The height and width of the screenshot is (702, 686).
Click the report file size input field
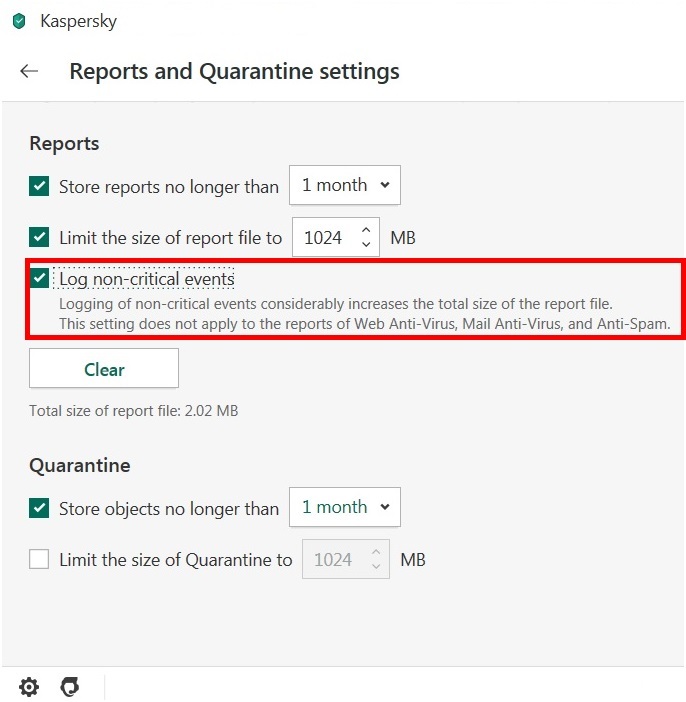[x=323, y=238]
